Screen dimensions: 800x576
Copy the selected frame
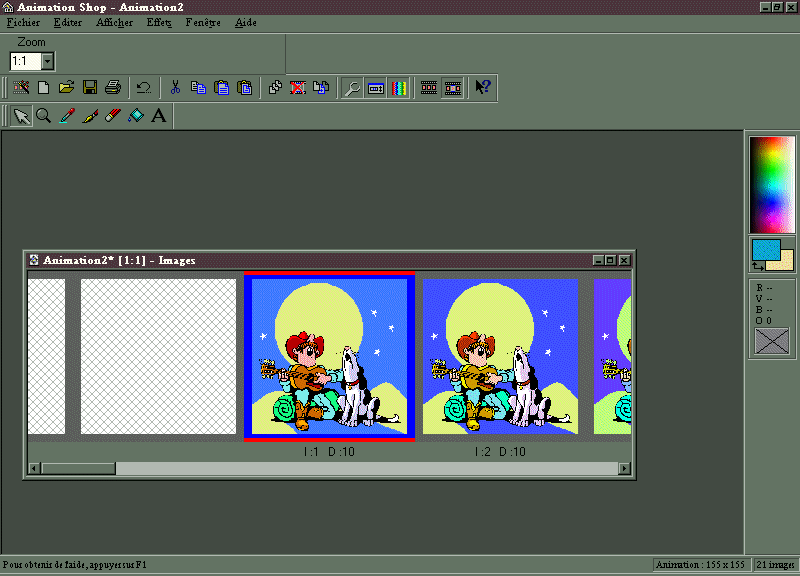[x=198, y=88]
